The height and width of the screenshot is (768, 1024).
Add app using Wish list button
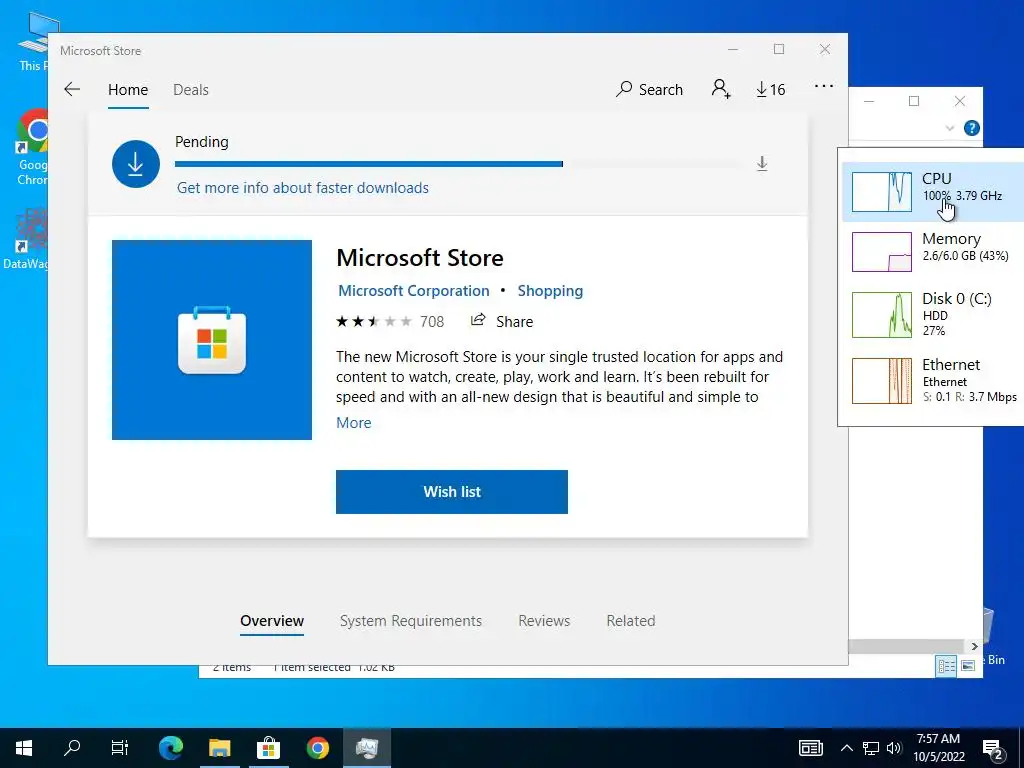(452, 492)
